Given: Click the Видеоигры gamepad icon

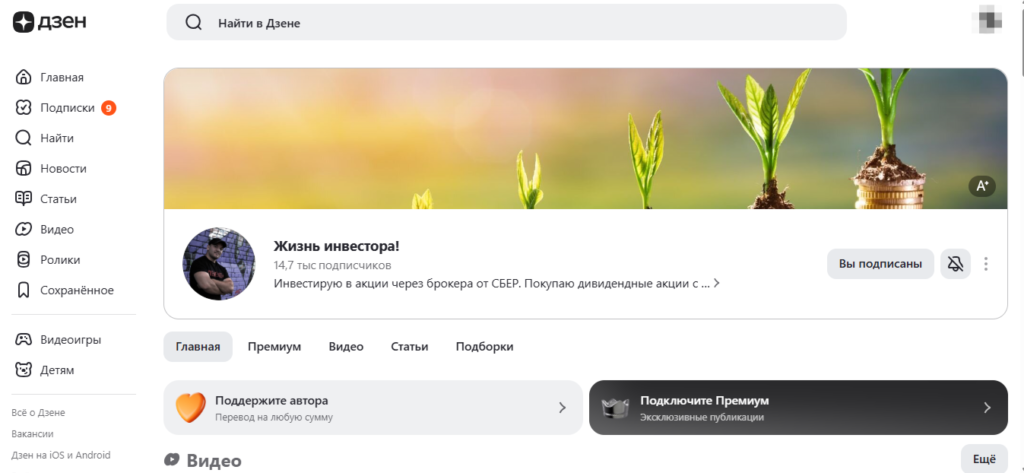Looking at the screenshot, I should tap(24, 340).
